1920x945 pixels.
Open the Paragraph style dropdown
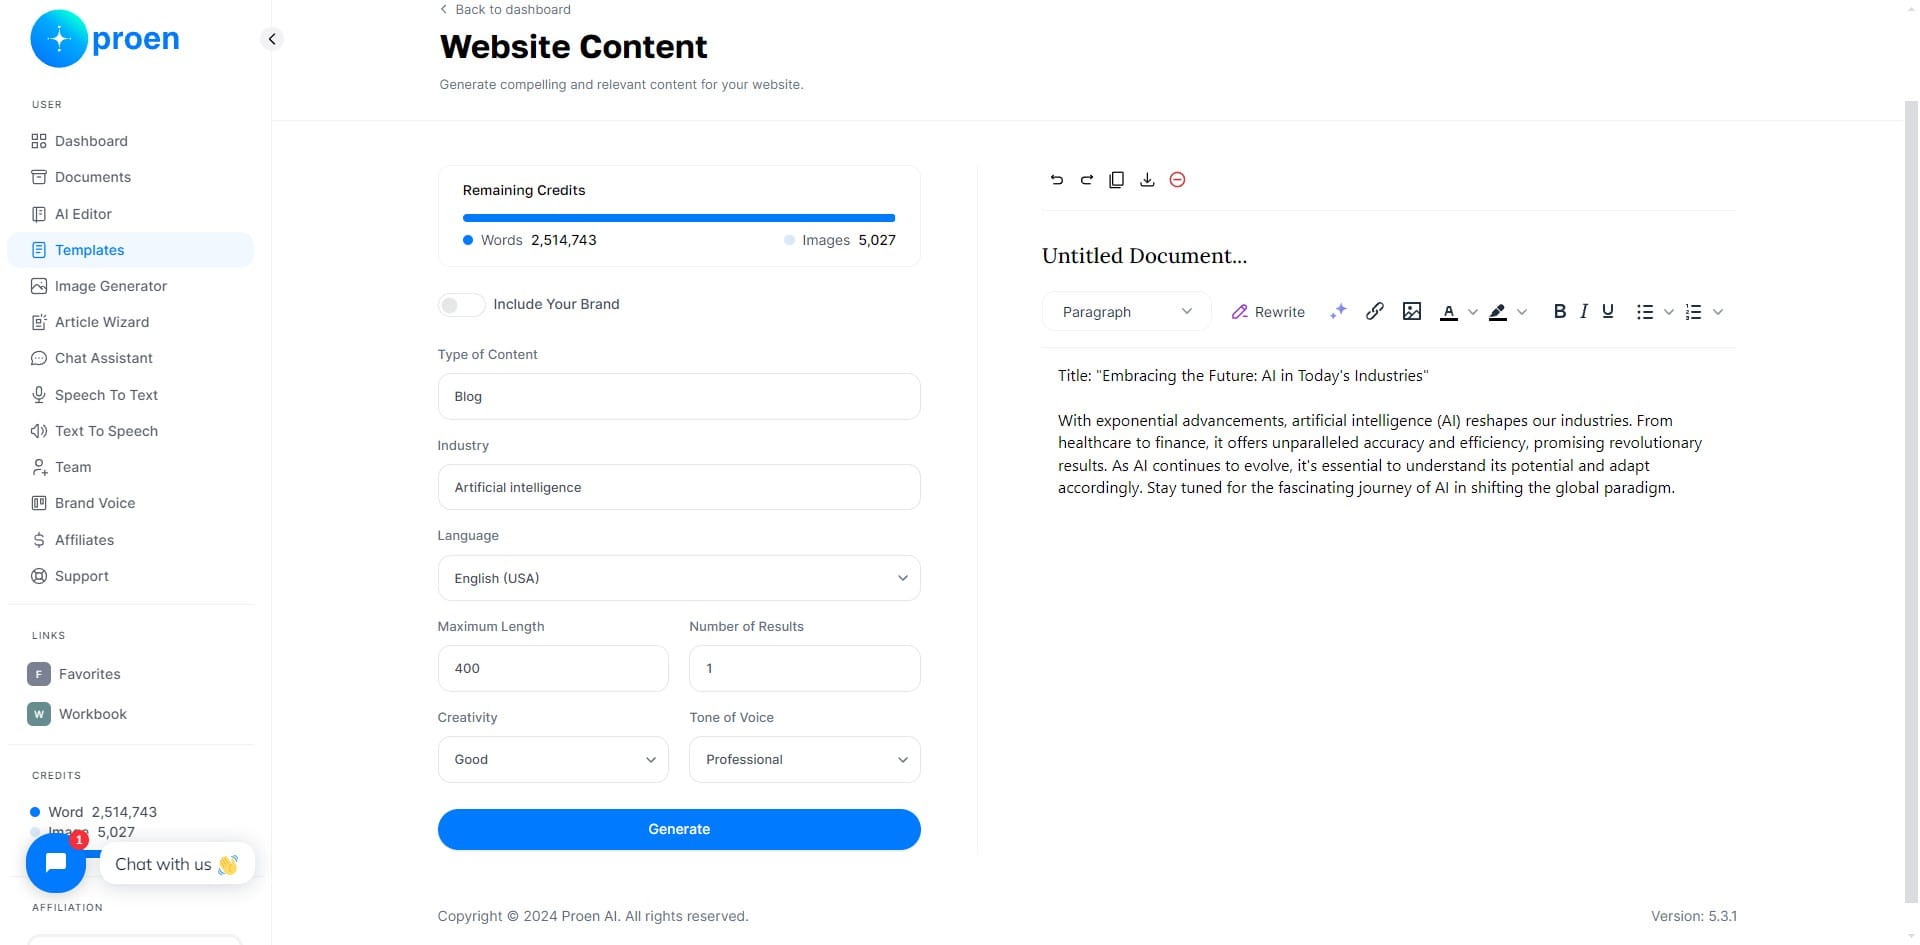click(1127, 312)
